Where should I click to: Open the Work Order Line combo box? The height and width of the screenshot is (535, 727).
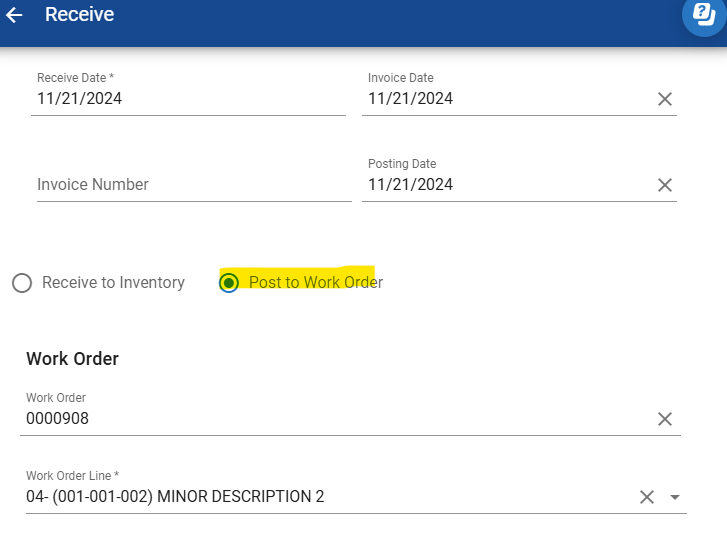pyautogui.click(x=320, y=497)
